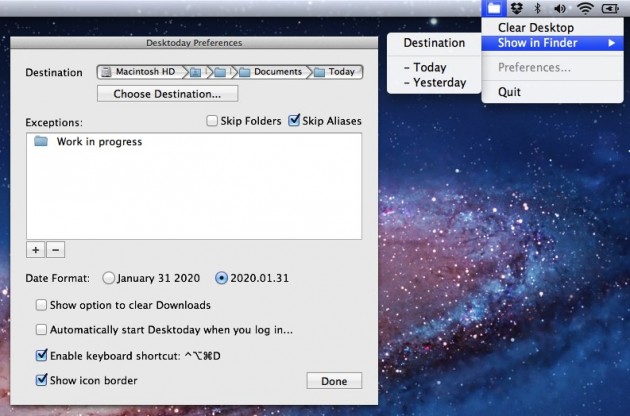Select the Today folder in path bar
This screenshot has width=630, height=416.
point(334,72)
